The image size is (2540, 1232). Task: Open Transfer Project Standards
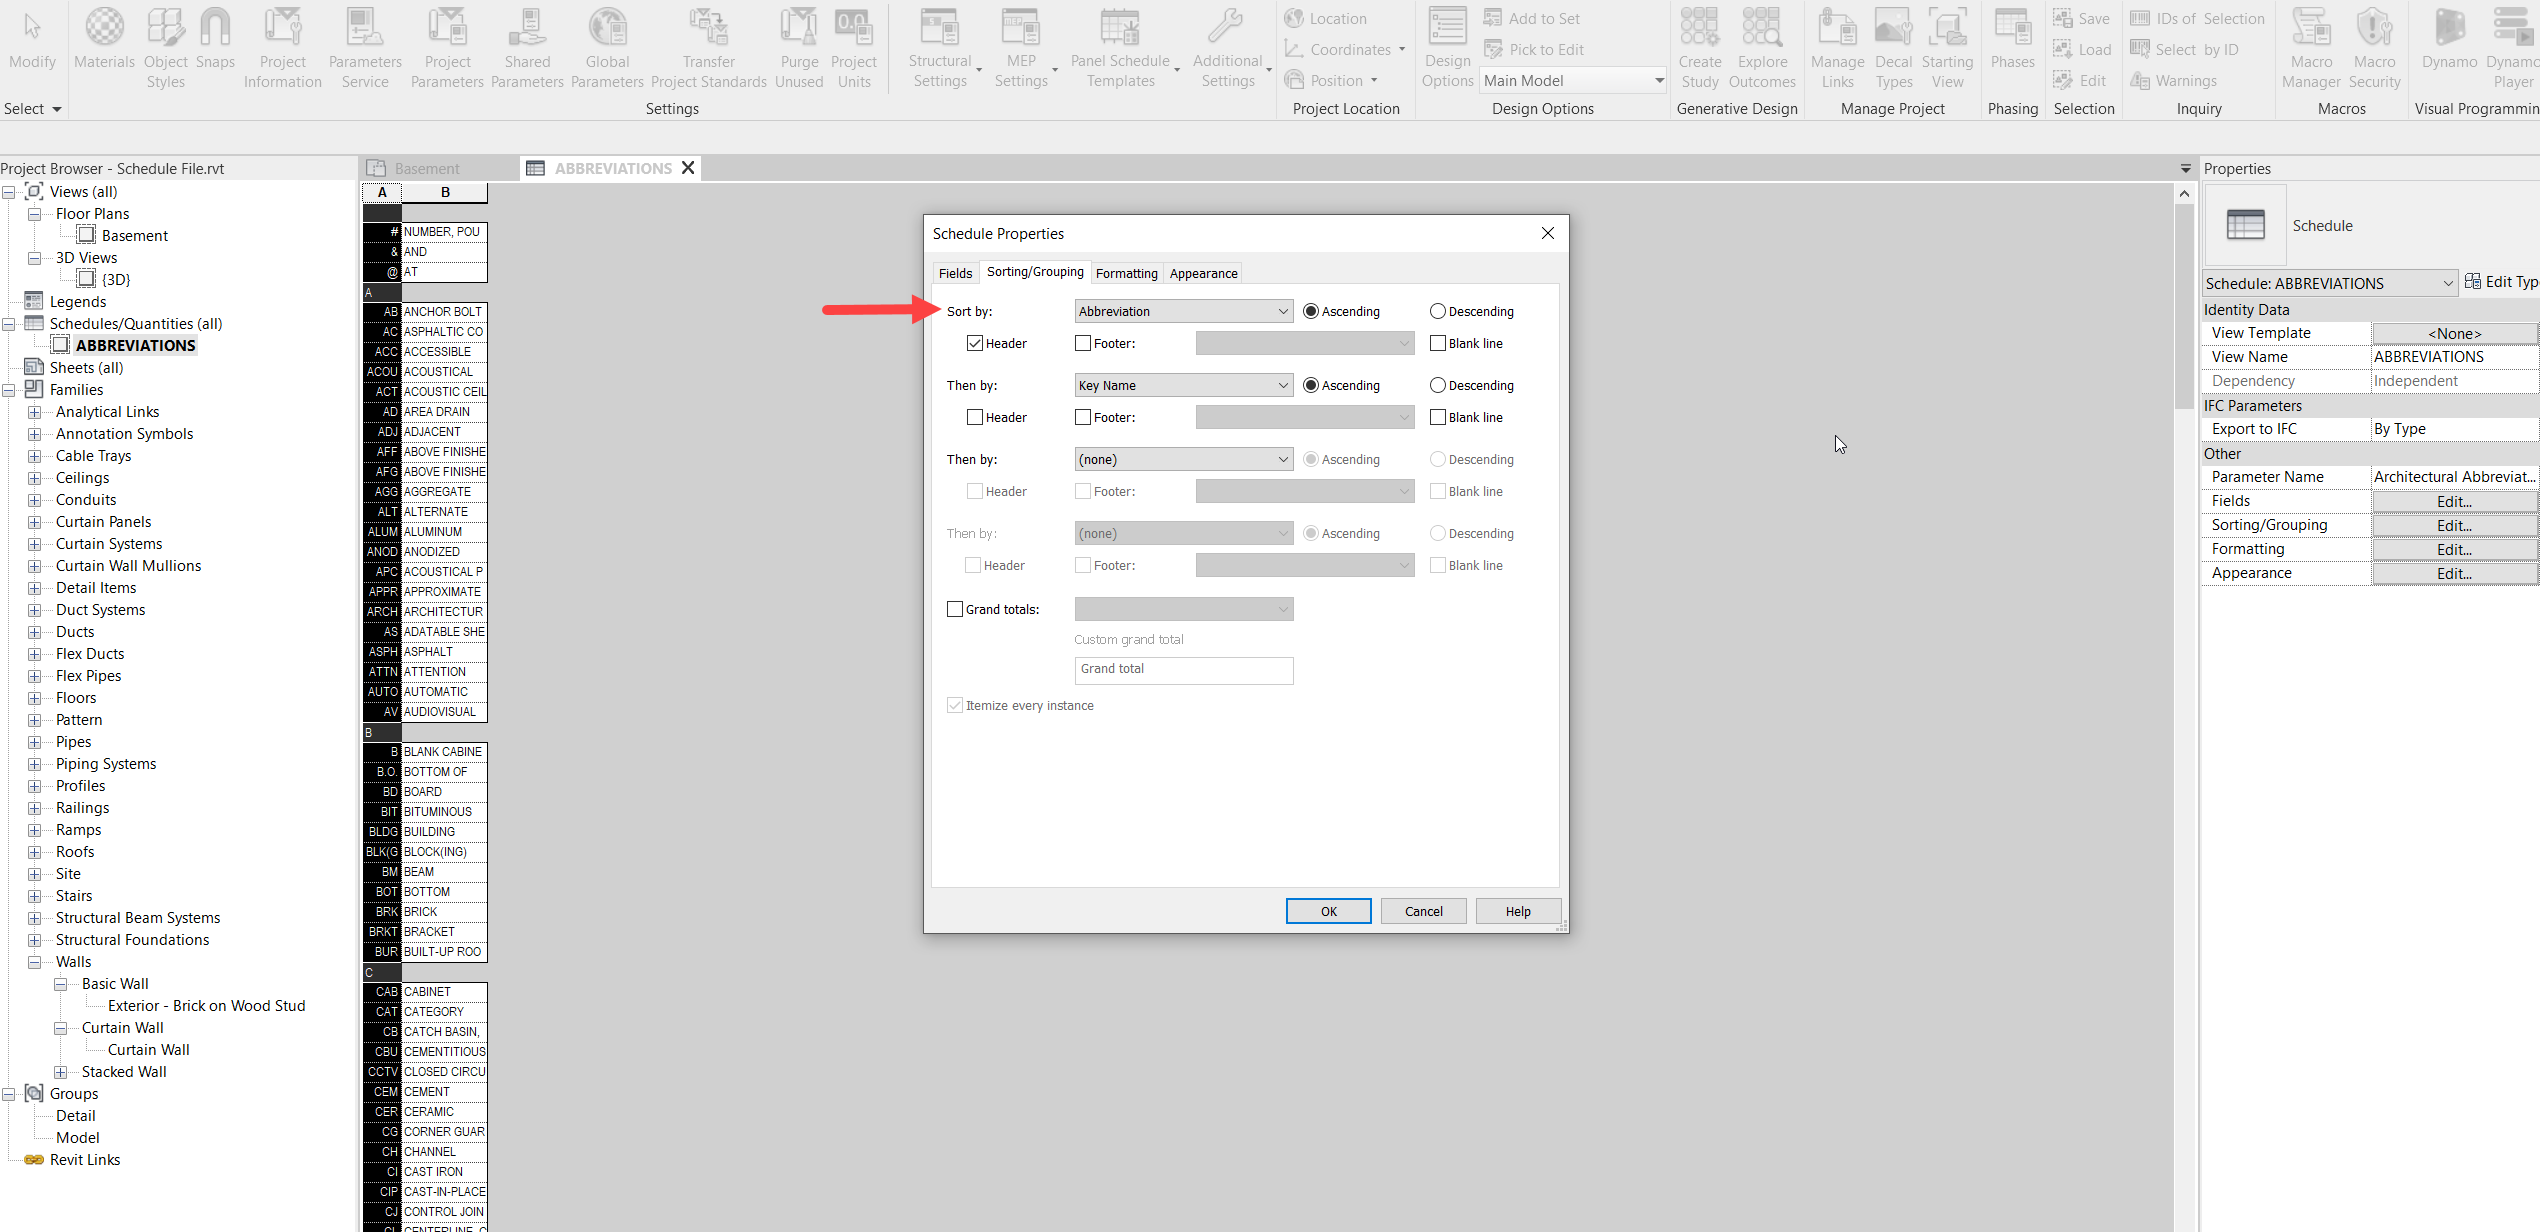[709, 45]
